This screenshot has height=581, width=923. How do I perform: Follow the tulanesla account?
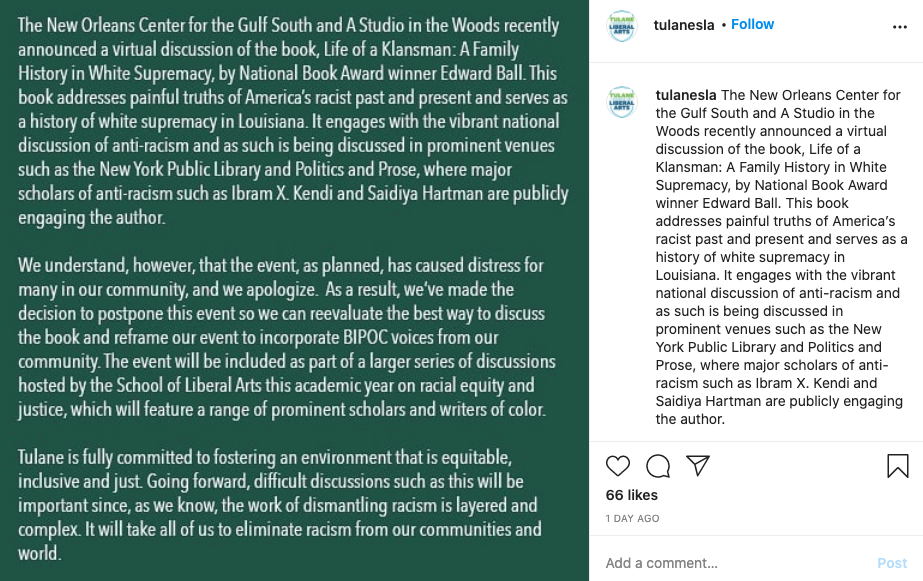pyautogui.click(x=752, y=25)
